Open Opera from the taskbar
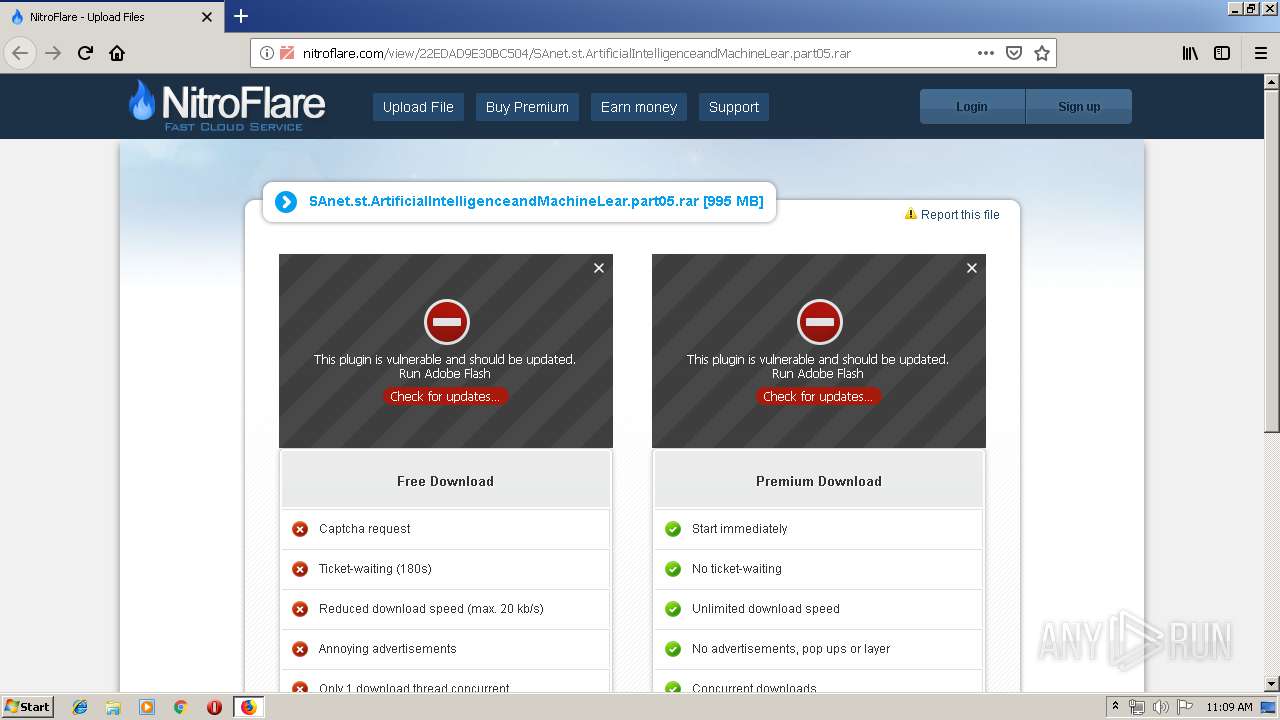The height and width of the screenshot is (720, 1280). [214, 707]
